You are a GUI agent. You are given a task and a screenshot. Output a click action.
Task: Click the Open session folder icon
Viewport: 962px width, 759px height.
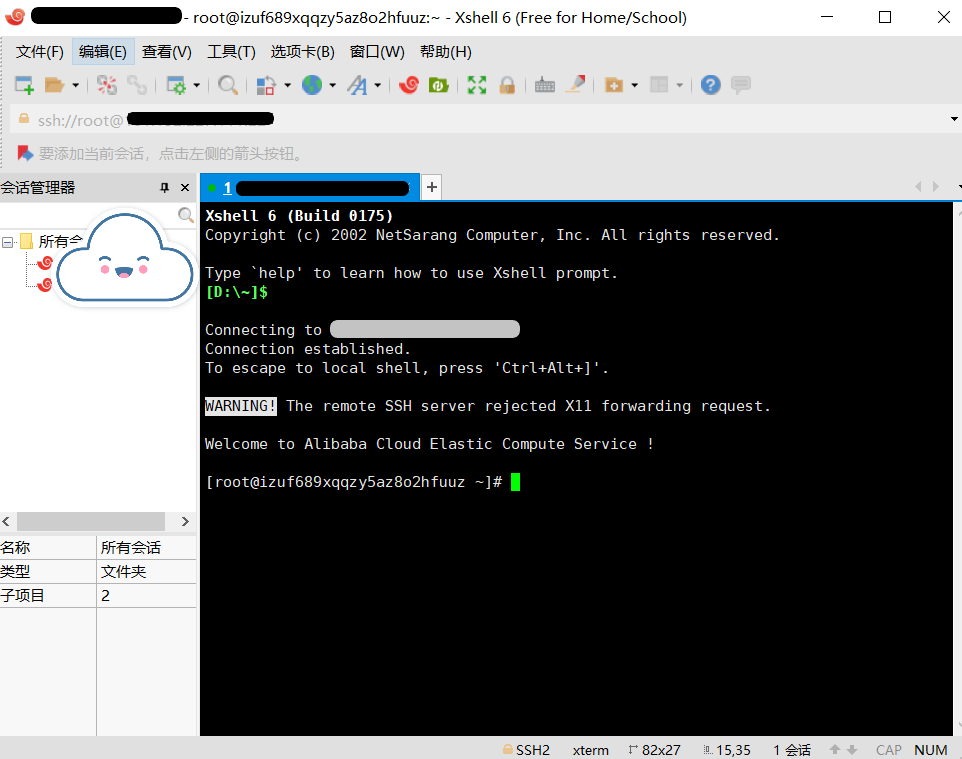pyautogui.click(x=55, y=85)
